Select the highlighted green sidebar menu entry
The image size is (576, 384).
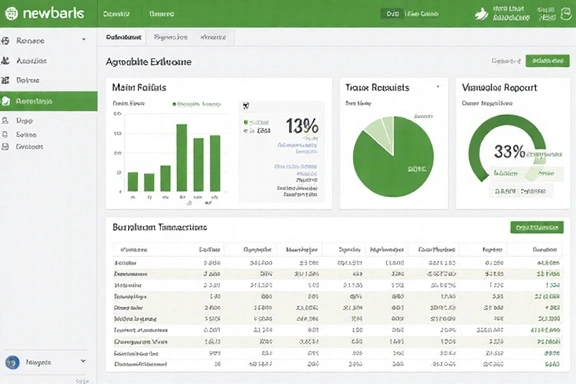(x=48, y=101)
